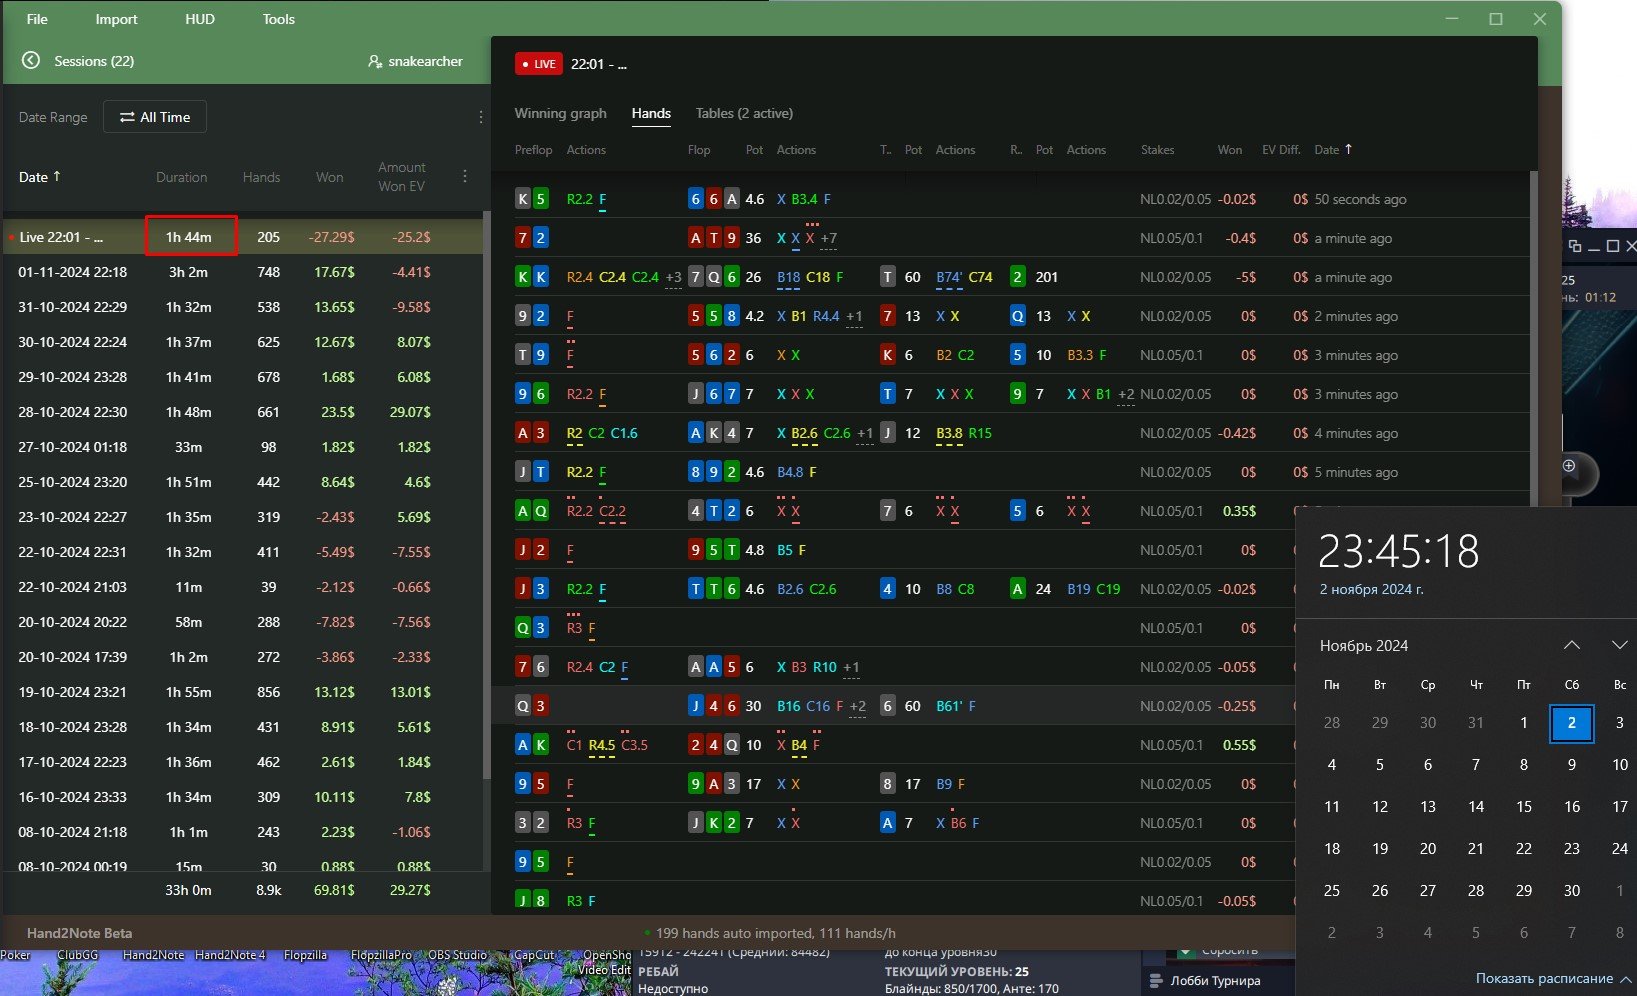Click the 69.81$ total won value
The width and height of the screenshot is (1637, 996).
[x=334, y=890]
